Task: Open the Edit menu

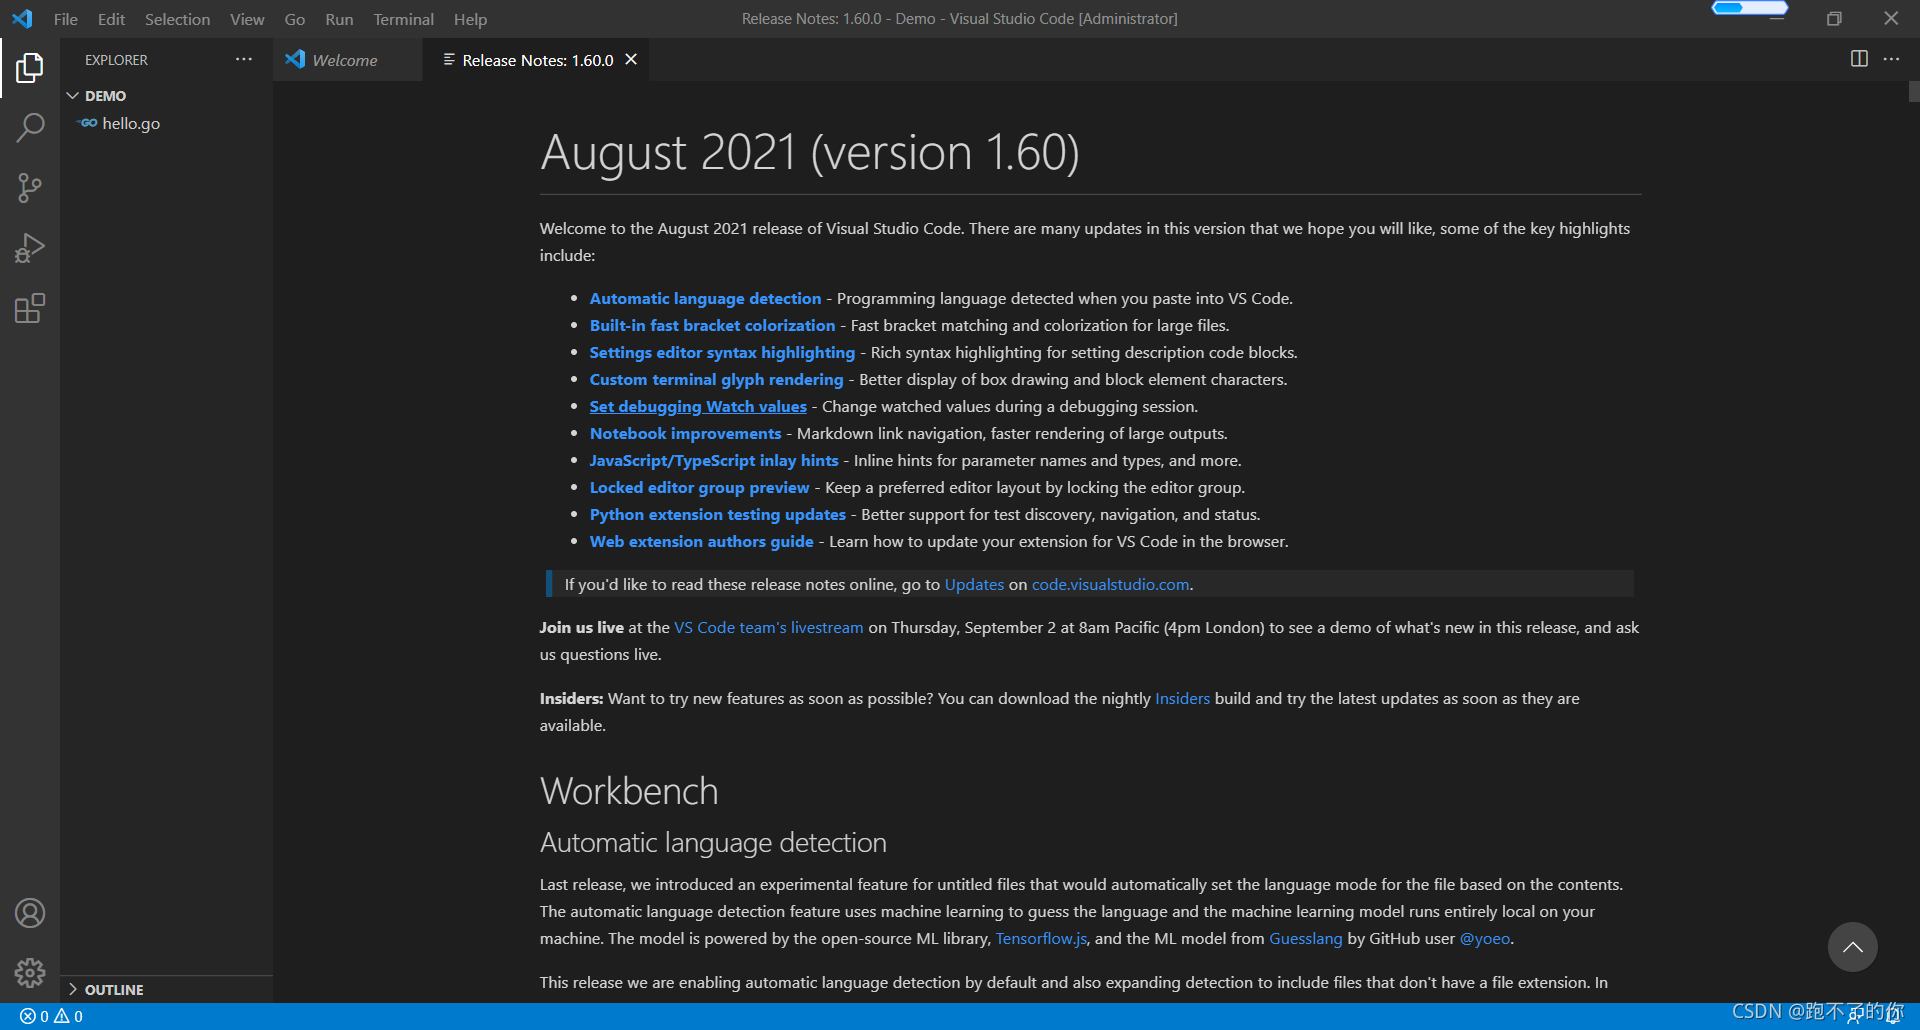Action: click(111, 19)
